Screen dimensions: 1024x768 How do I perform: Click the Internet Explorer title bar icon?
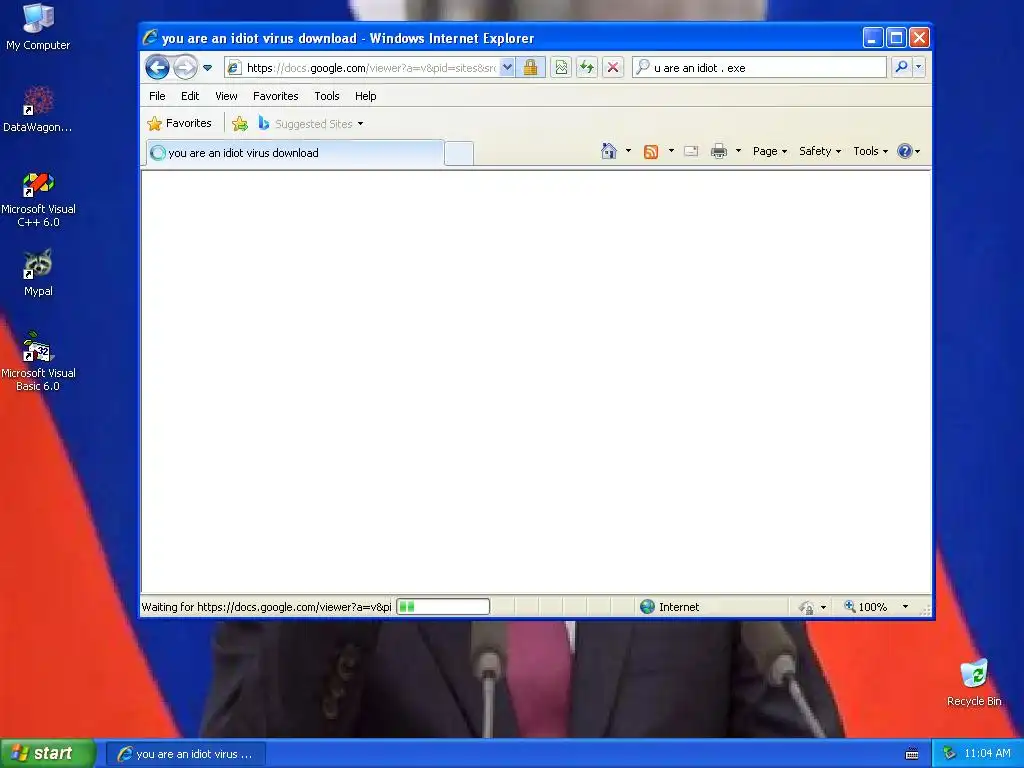150,37
